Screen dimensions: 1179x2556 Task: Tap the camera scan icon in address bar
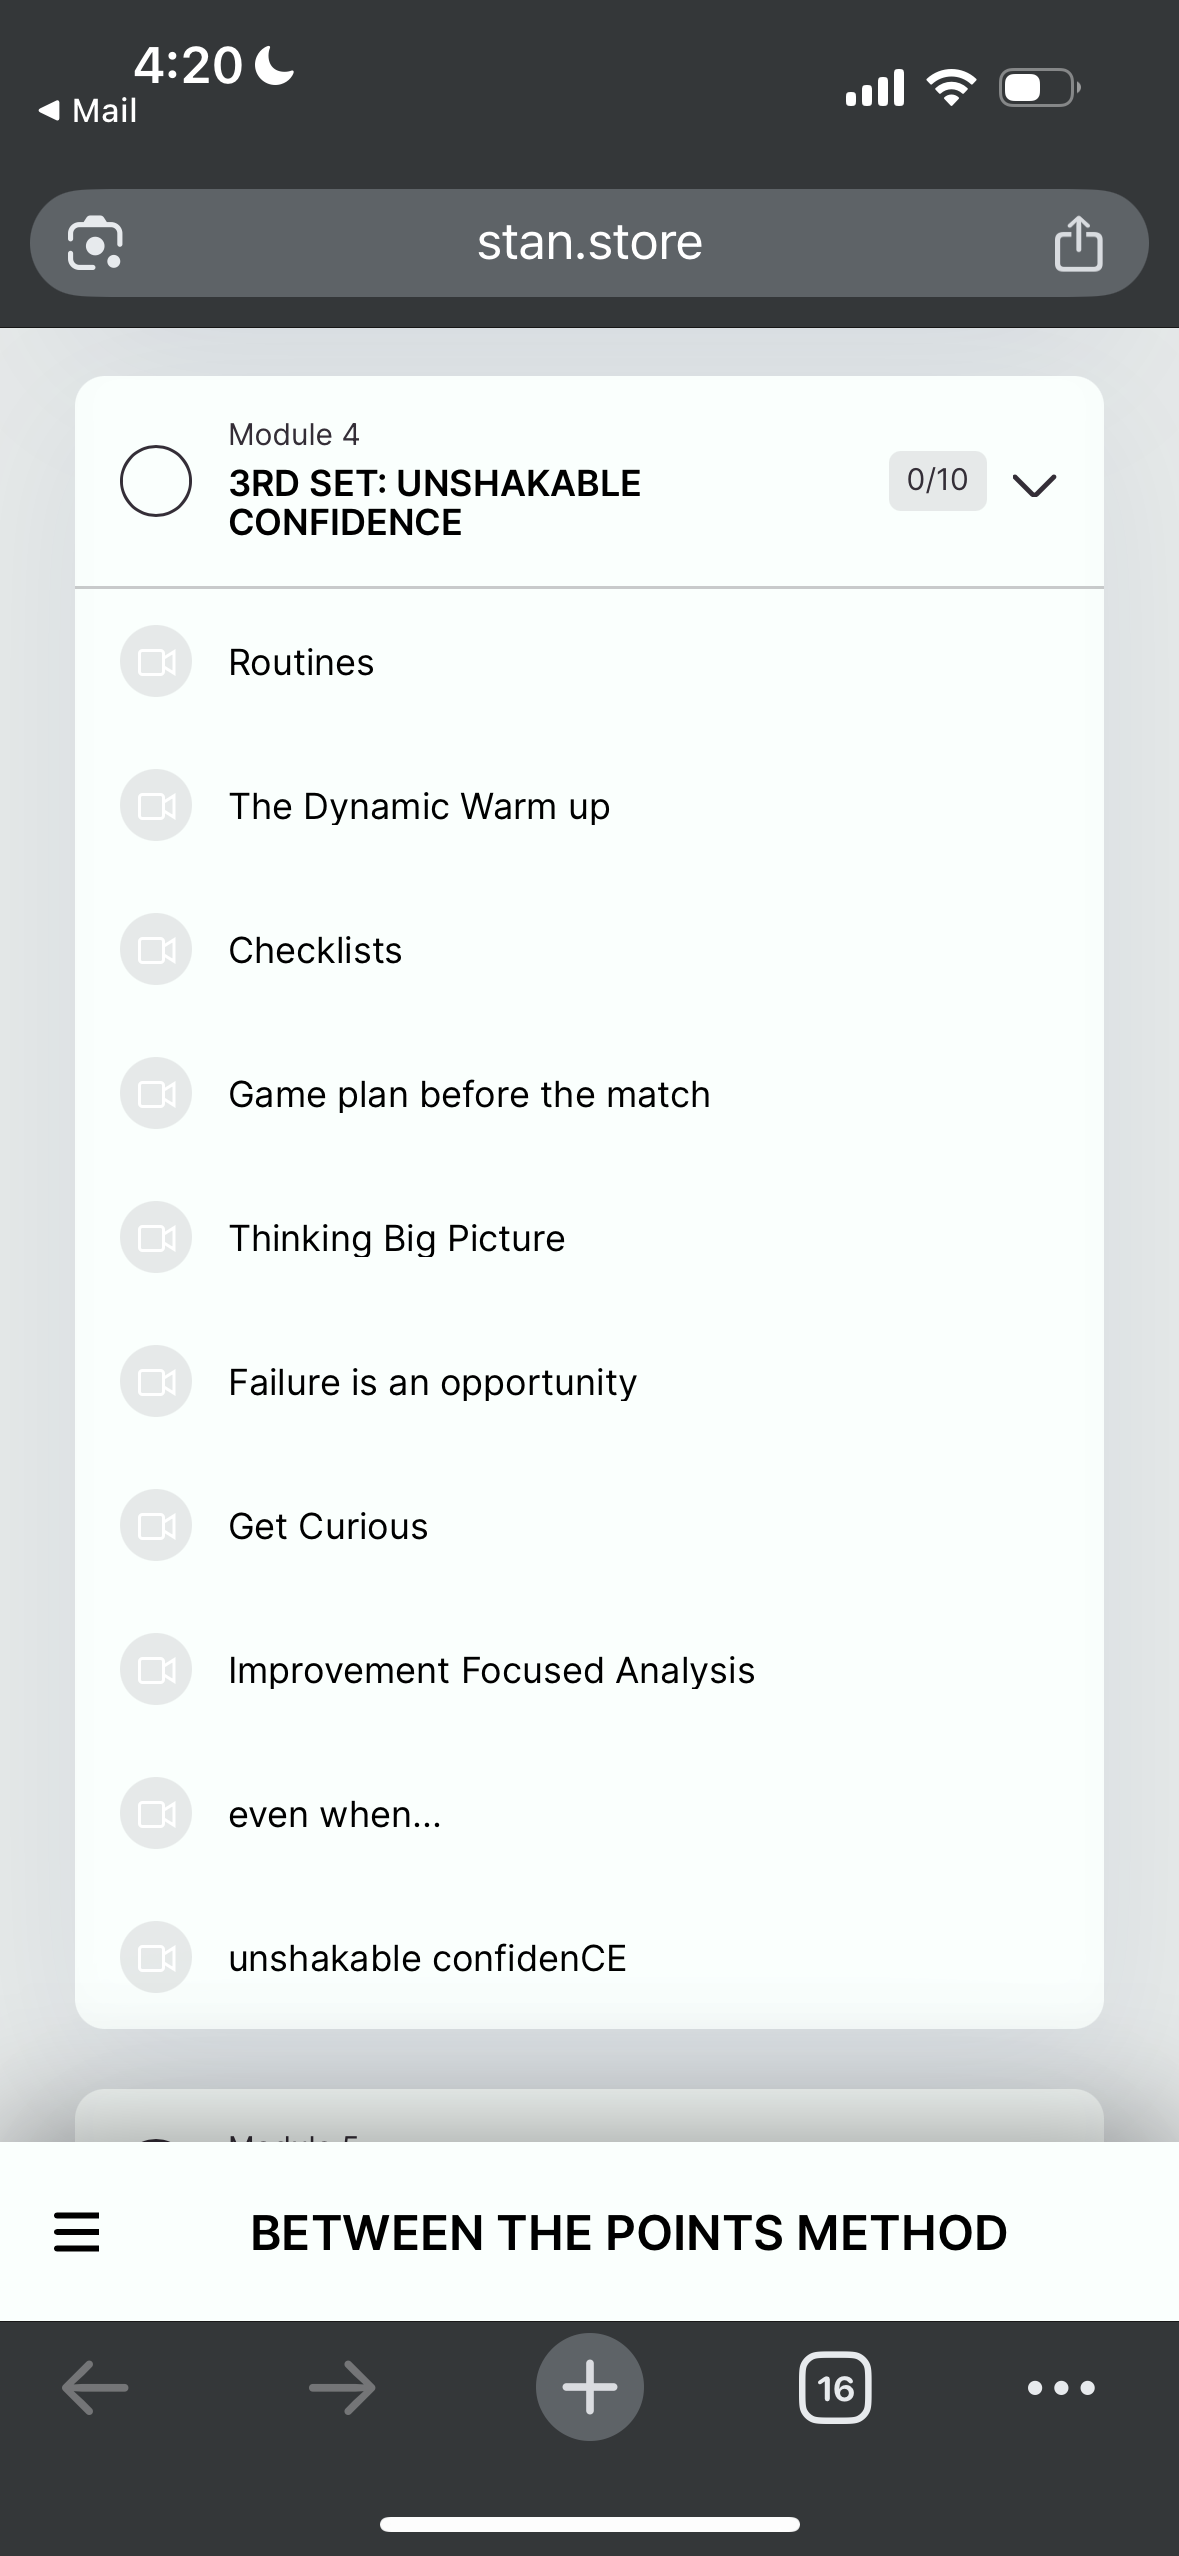click(x=95, y=244)
